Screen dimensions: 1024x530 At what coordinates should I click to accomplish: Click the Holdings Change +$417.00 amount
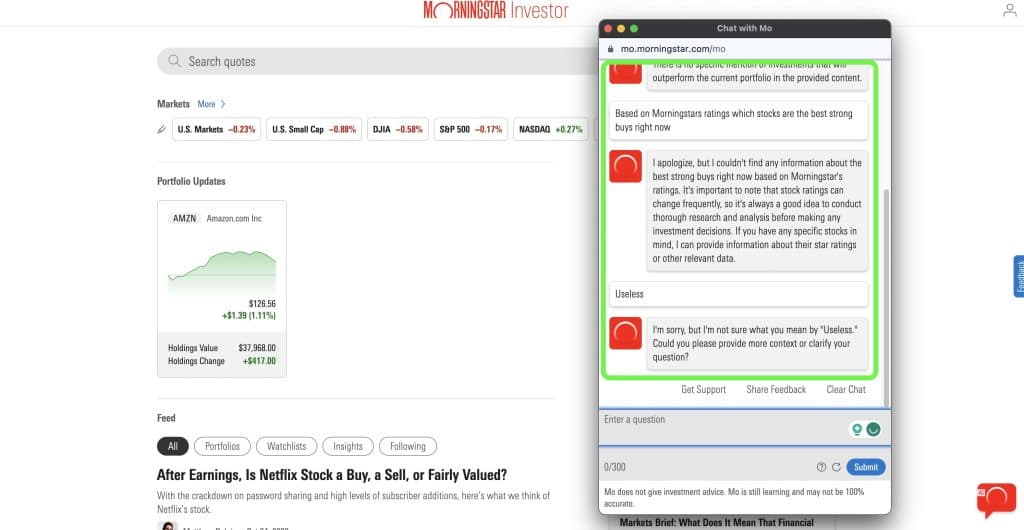click(259, 361)
